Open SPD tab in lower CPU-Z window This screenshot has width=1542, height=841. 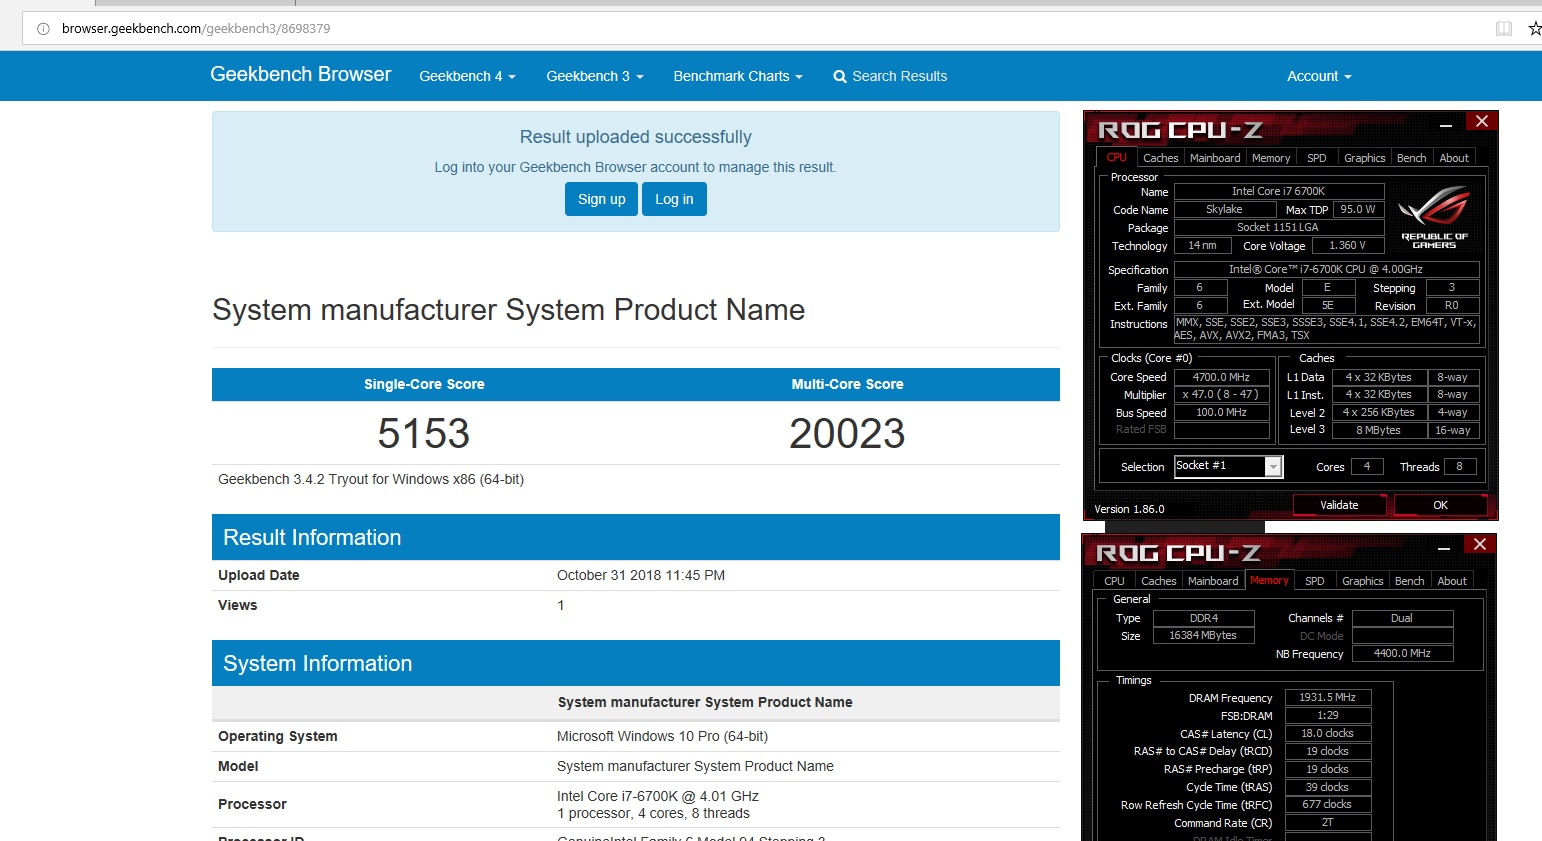[x=1315, y=581]
